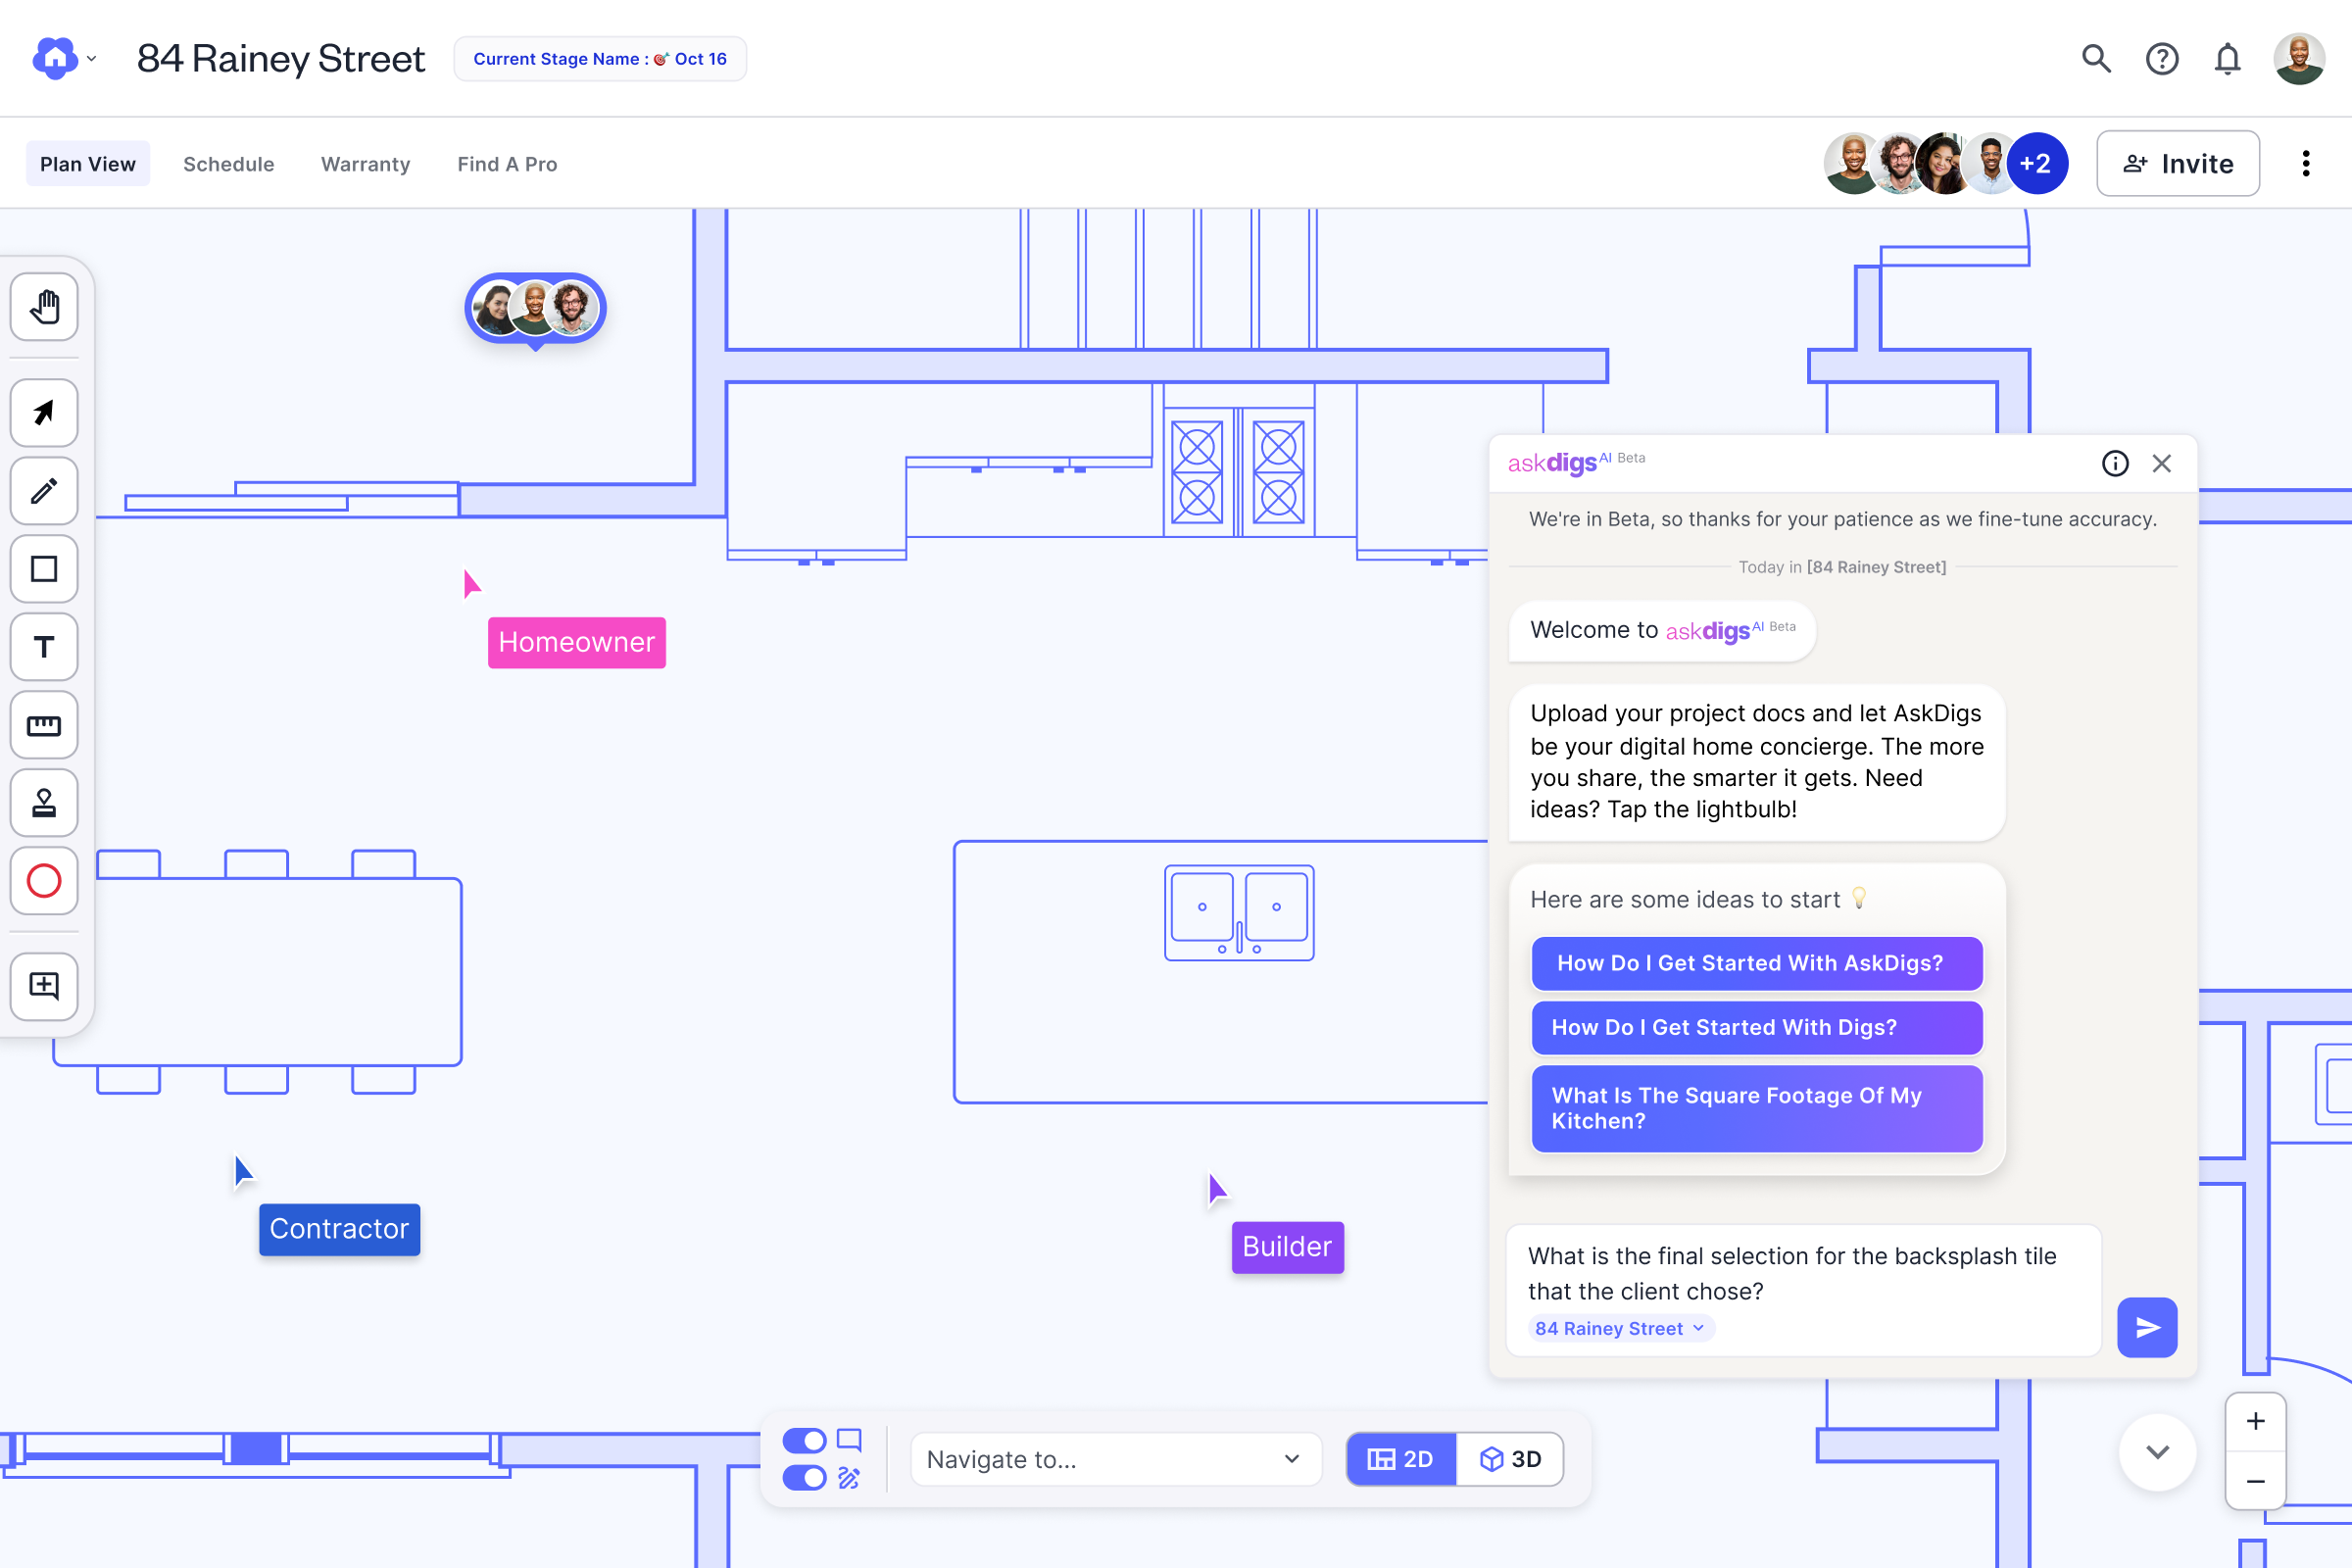Click the Add comment tool
2352x1568 pixels.
coord(44,986)
